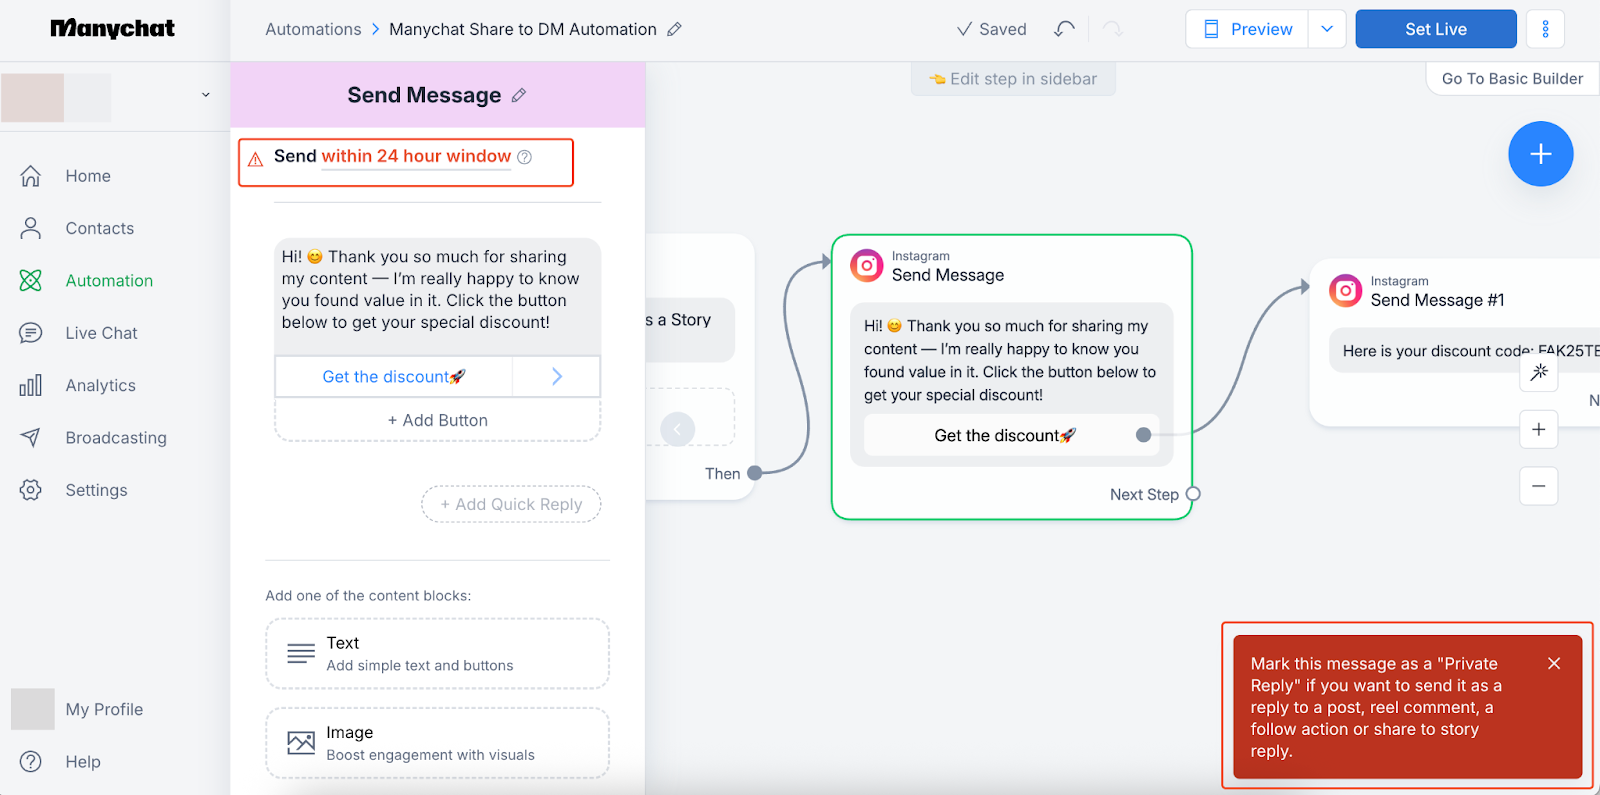Zoom out on the flow canvas
Viewport: 1600px width, 795px height.
(x=1539, y=486)
